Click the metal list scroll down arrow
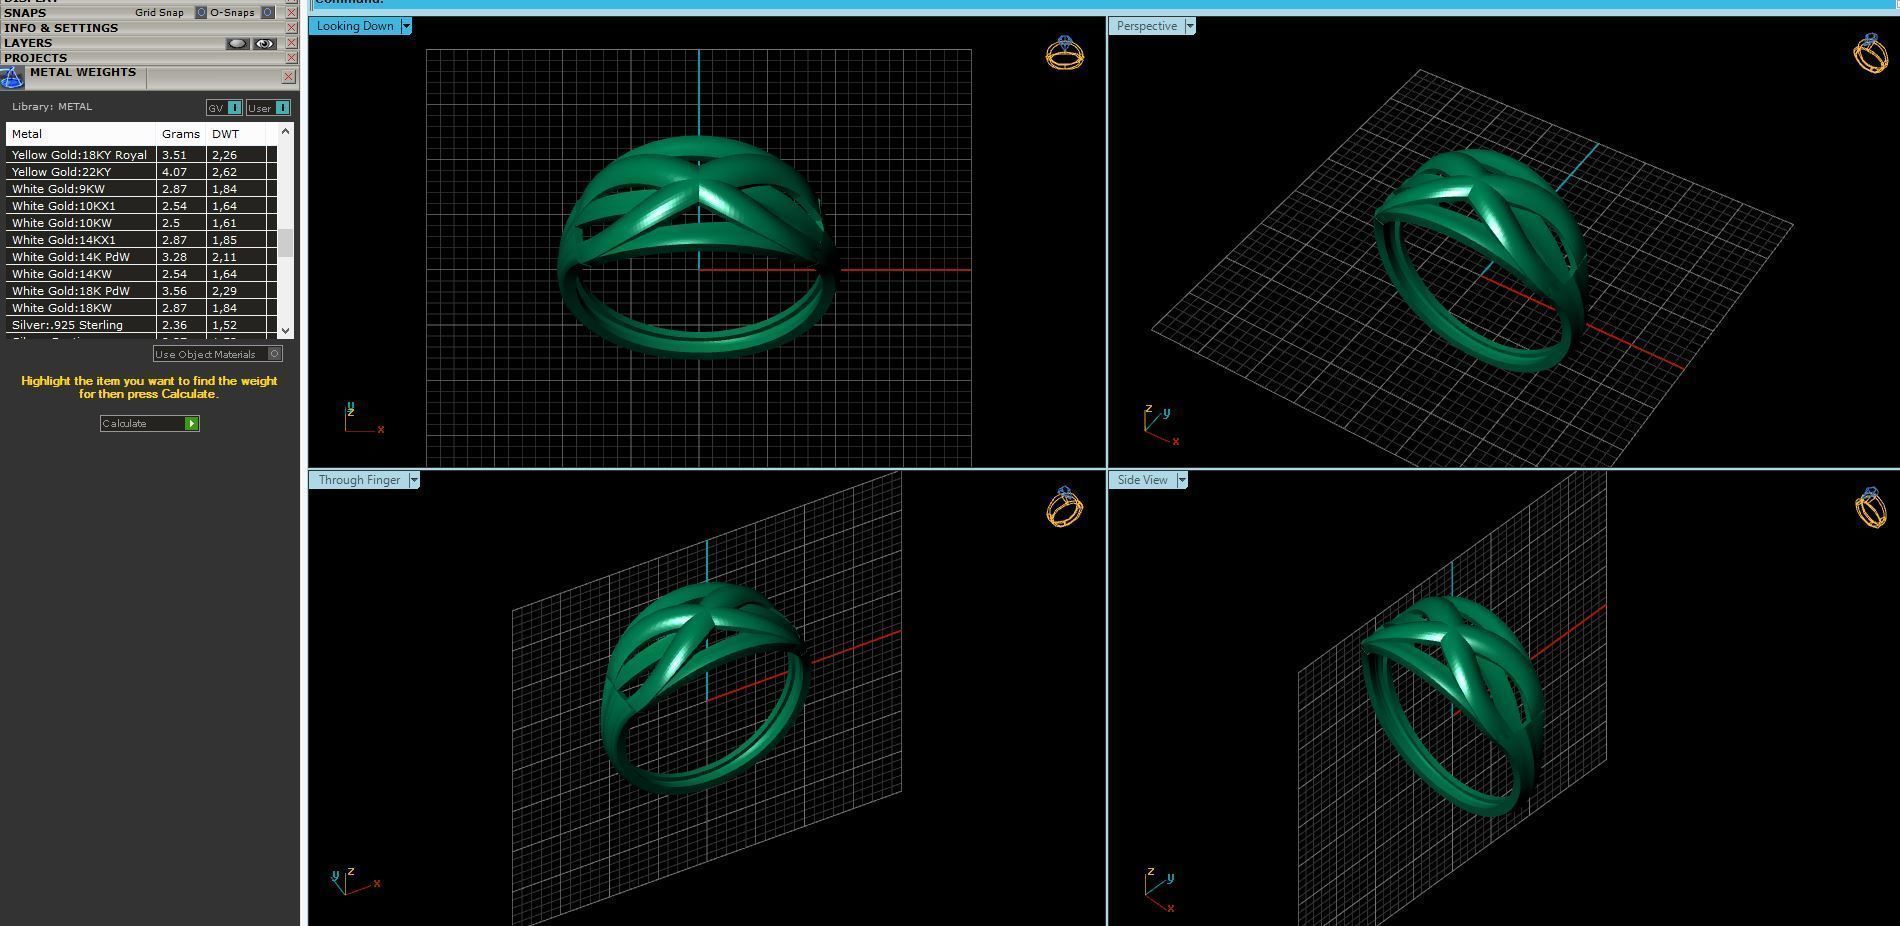 pyautogui.click(x=286, y=330)
